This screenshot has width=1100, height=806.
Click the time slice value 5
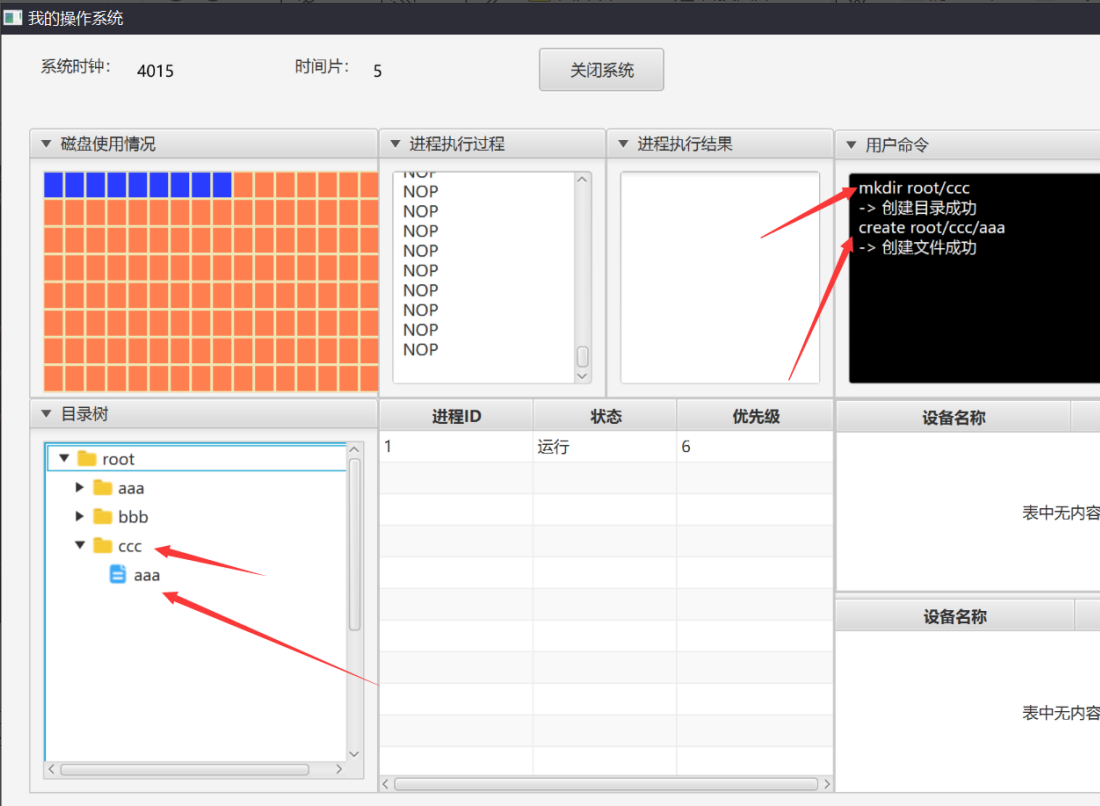(377, 71)
